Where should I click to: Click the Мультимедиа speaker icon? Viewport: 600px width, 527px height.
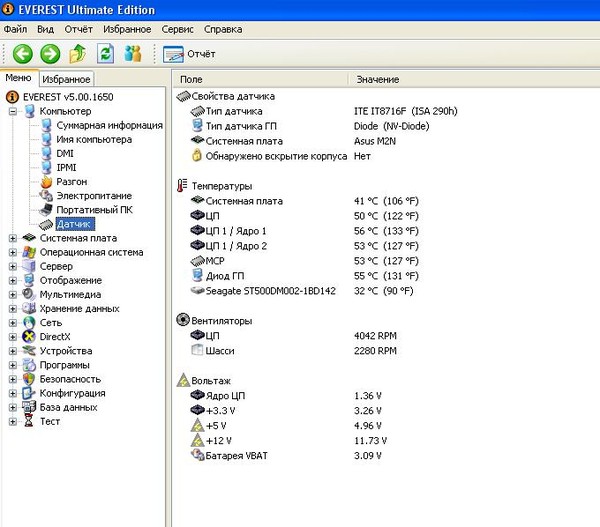(29, 294)
